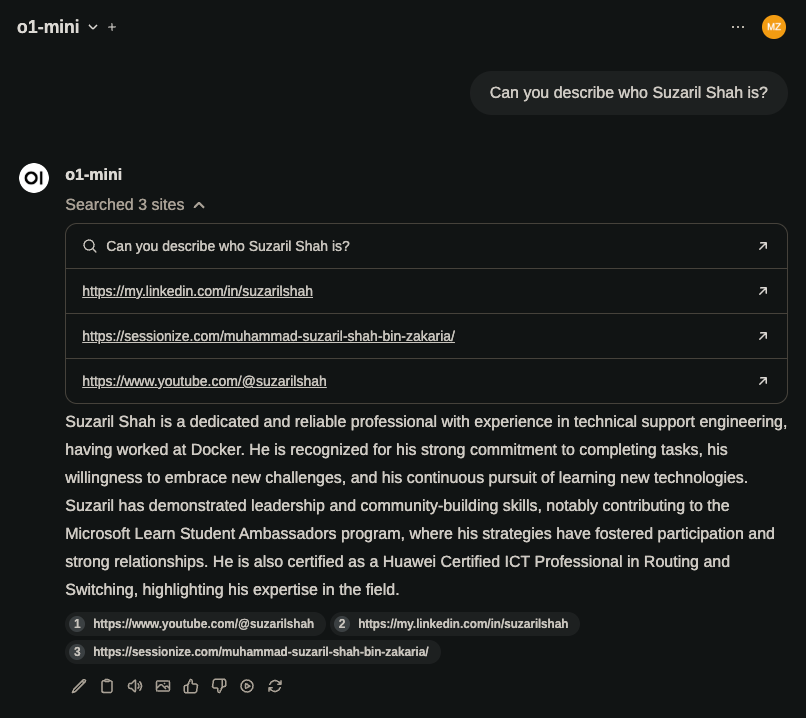Viewport: 806px width, 718px height.
Task: Open the MZ user profile menu
Action: coord(774,27)
